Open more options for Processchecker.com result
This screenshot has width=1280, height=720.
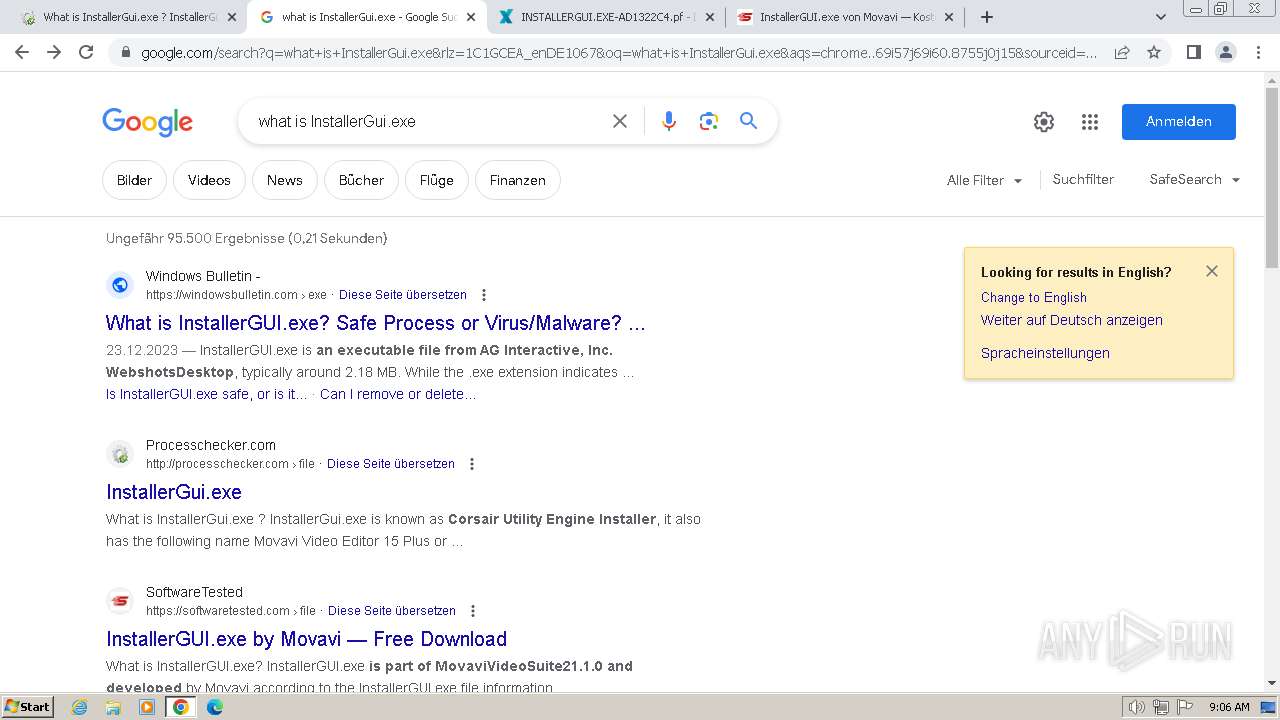(472, 464)
